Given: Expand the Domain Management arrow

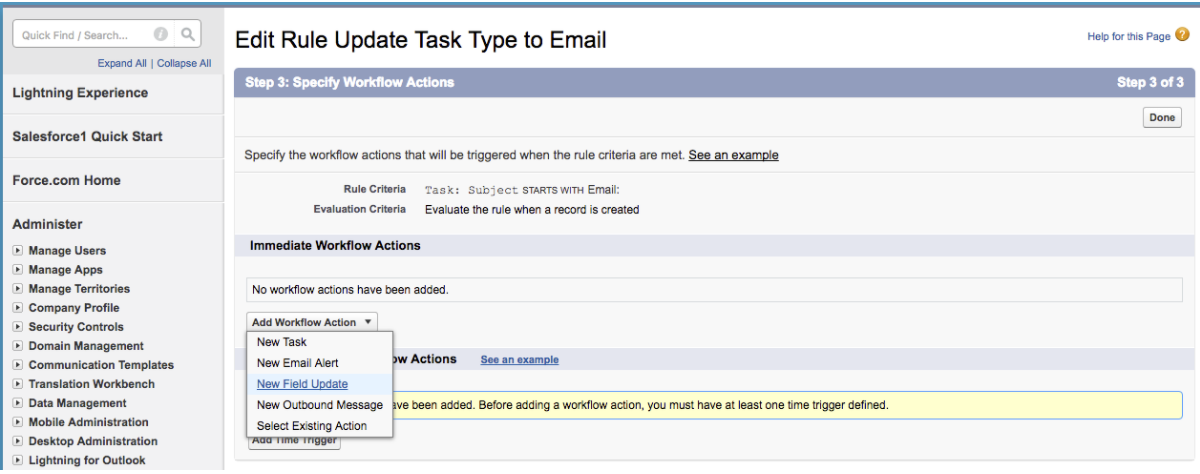Looking at the screenshot, I should 18,346.
